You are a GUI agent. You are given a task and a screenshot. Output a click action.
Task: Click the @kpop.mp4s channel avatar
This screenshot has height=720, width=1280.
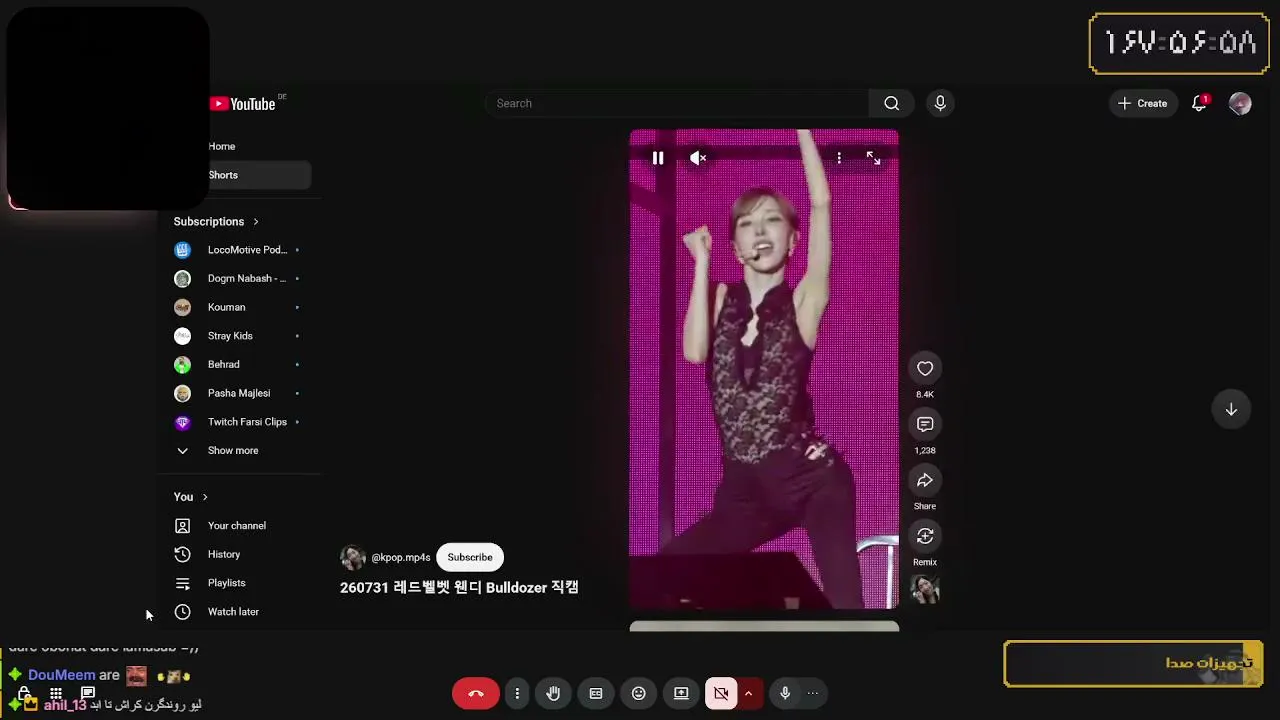tap(353, 557)
